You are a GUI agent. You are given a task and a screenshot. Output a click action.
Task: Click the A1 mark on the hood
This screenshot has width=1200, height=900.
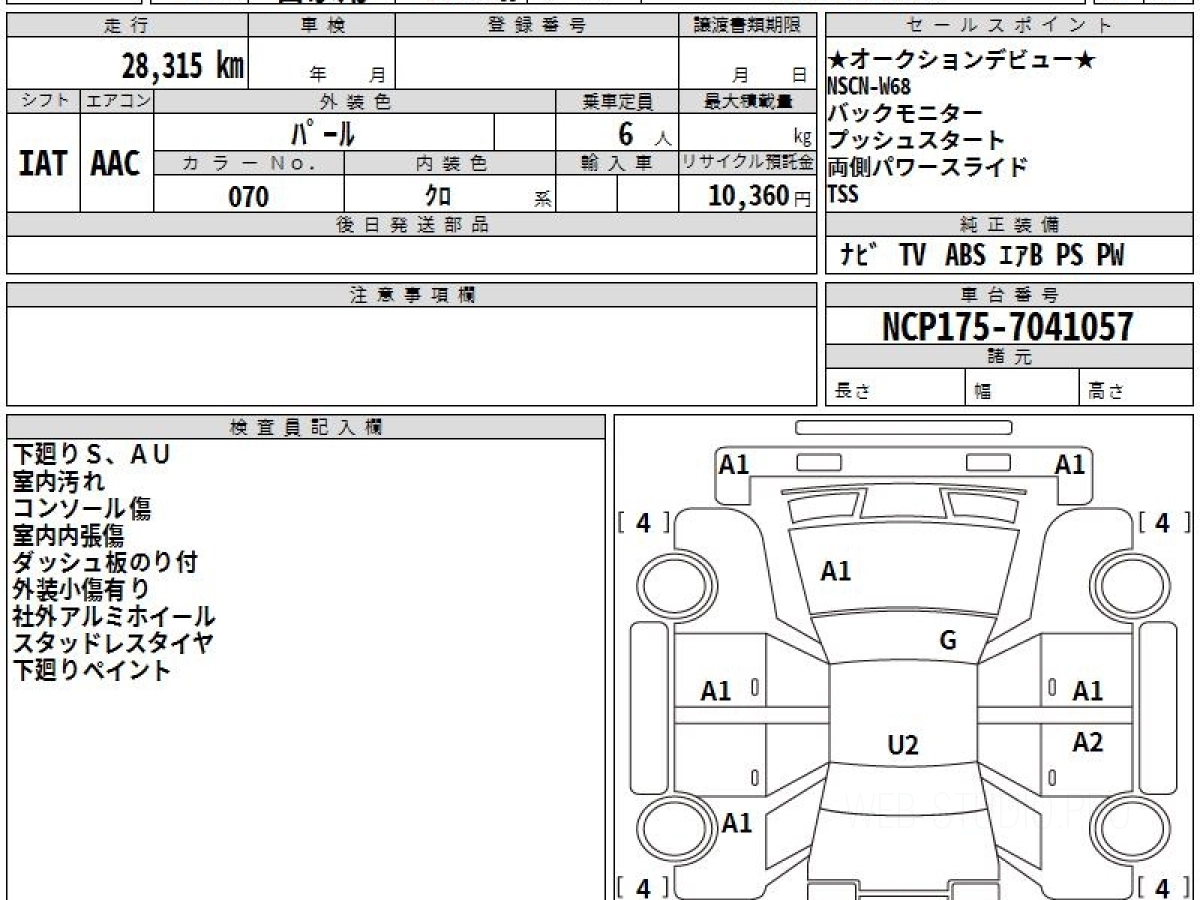836,572
